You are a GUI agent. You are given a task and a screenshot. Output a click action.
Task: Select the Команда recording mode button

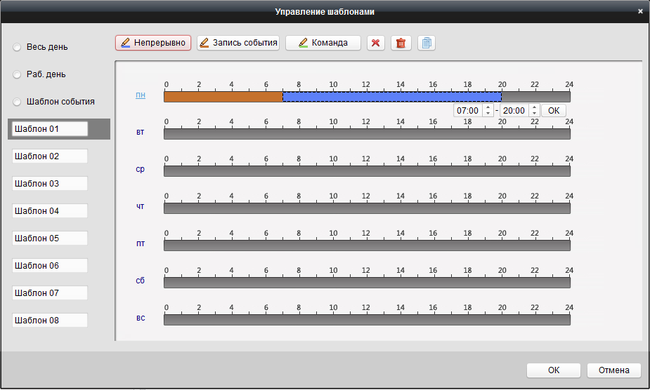tap(323, 43)
